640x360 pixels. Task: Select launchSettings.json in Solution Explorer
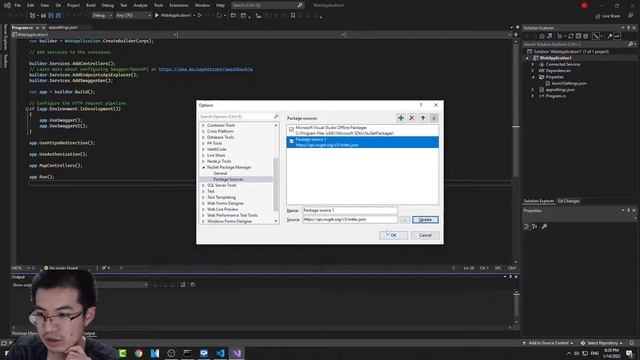(x=569, y=83)
